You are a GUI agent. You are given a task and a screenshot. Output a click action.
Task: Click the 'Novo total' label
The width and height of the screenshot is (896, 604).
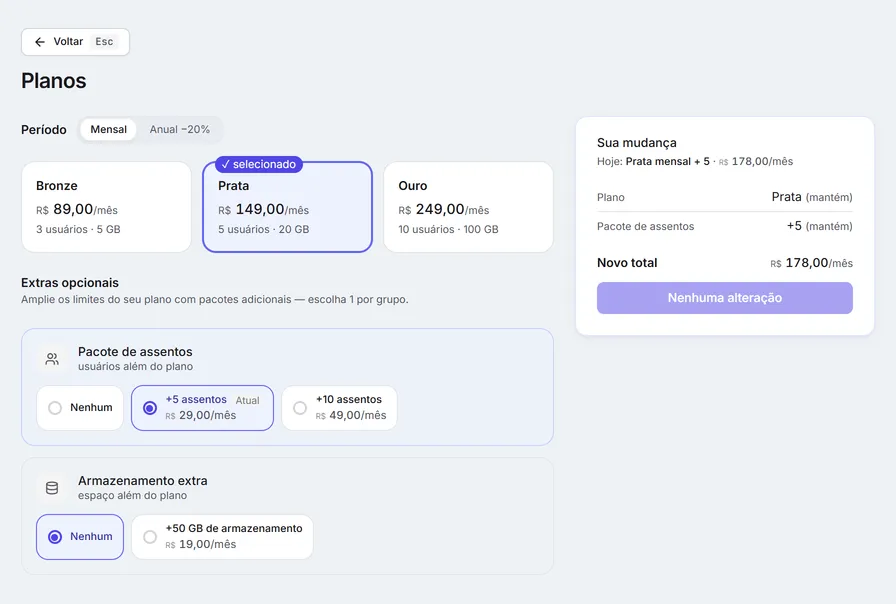point(627,263)
